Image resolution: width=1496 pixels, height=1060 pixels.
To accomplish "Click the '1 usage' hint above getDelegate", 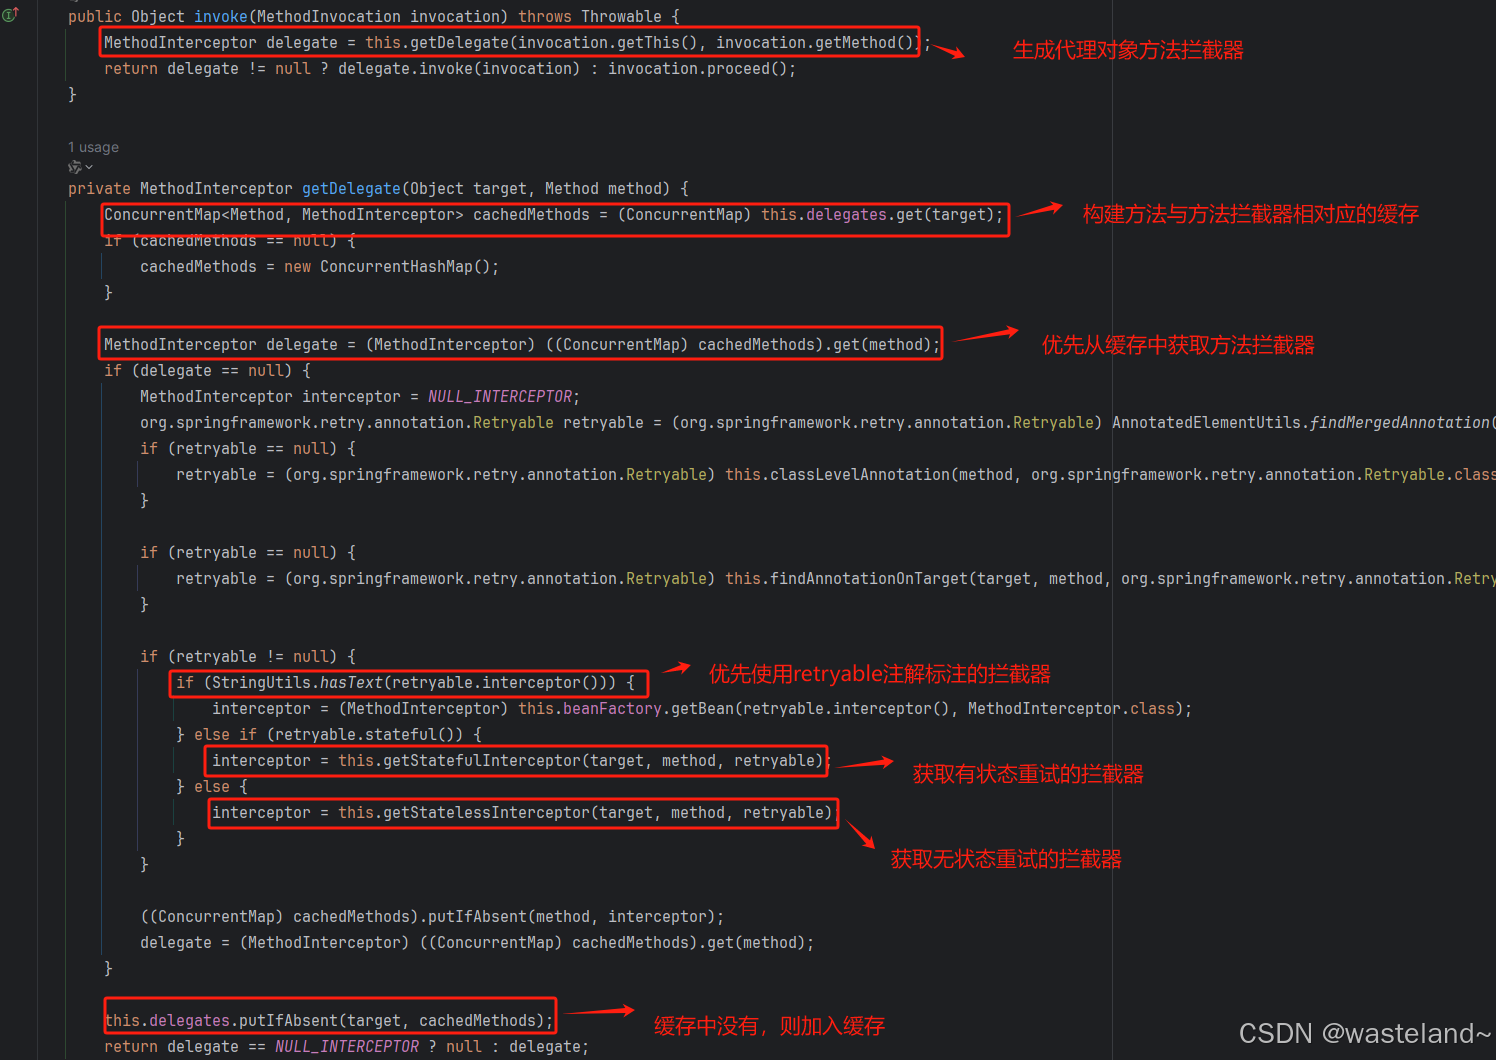I will click(x=92, y=146).
